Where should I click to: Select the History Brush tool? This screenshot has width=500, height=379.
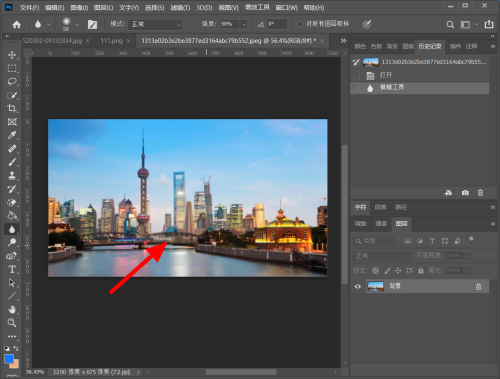[x=12, y=189]
